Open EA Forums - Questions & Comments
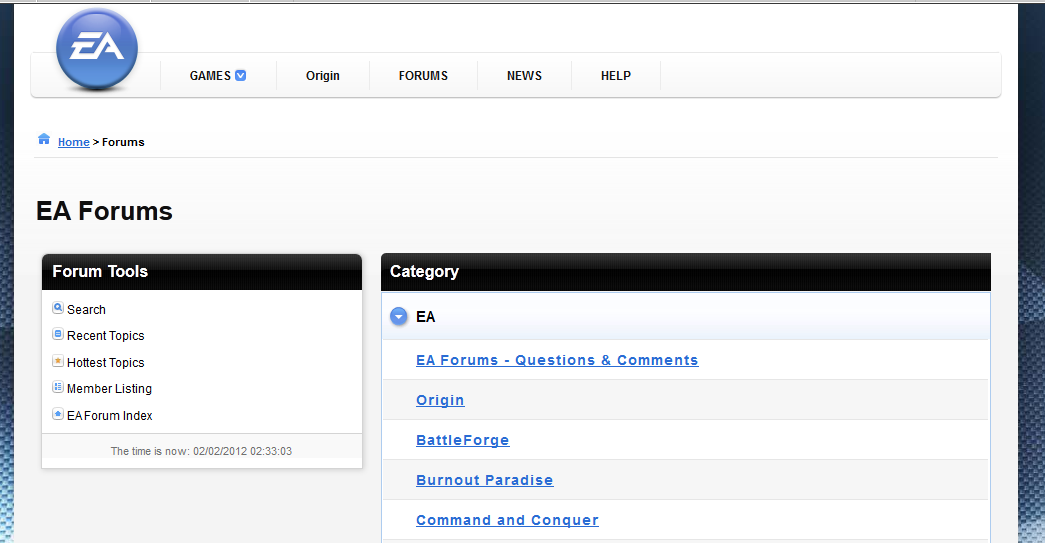1045x543 pixels. (x=557, y=360)
